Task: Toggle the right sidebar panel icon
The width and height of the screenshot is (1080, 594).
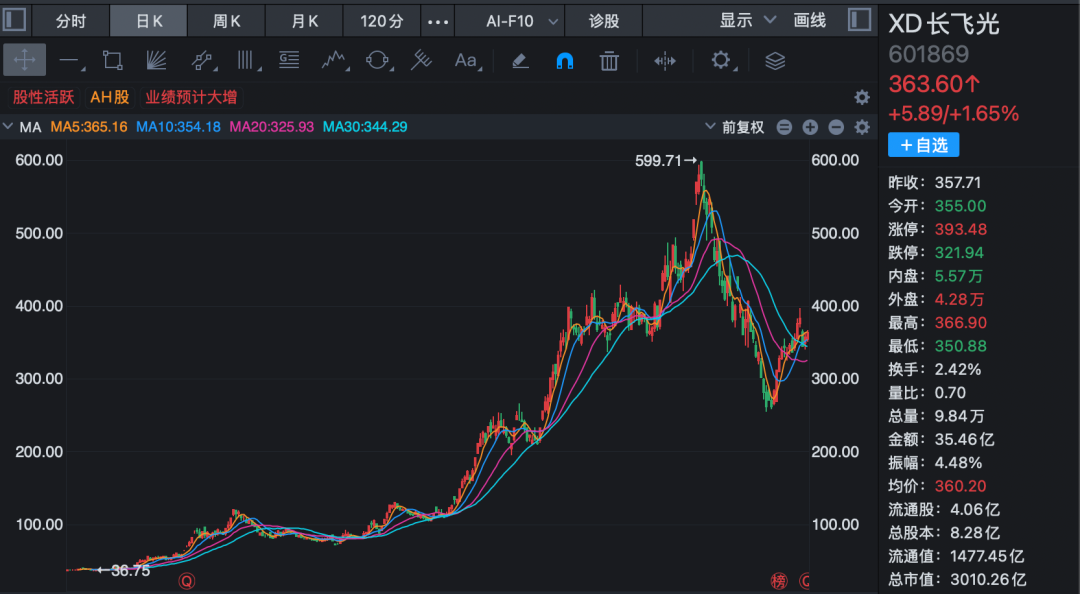Action: [x=859, y=19]
